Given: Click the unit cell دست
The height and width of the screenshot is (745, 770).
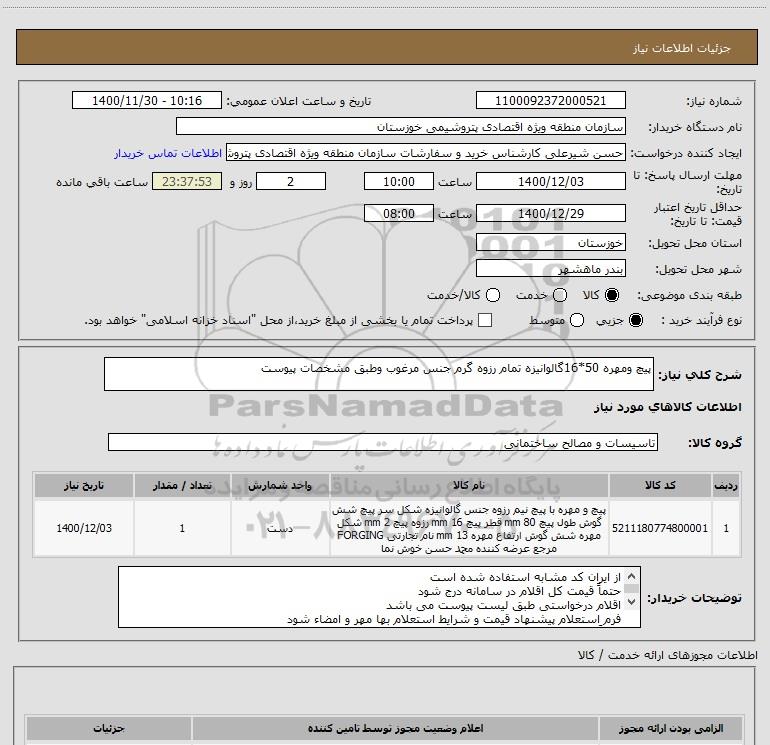Looking at the screenshot, I should pyautogui.click(x=280, y=528).
